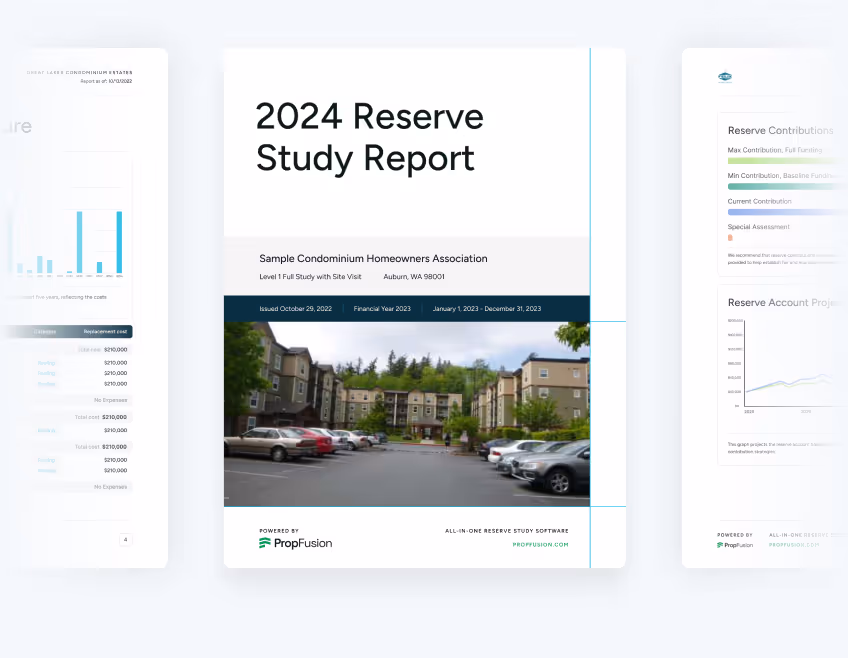
Task: Click the blue badge logo atop the right page
Action: pyautogui.click(x=725, y=77)
